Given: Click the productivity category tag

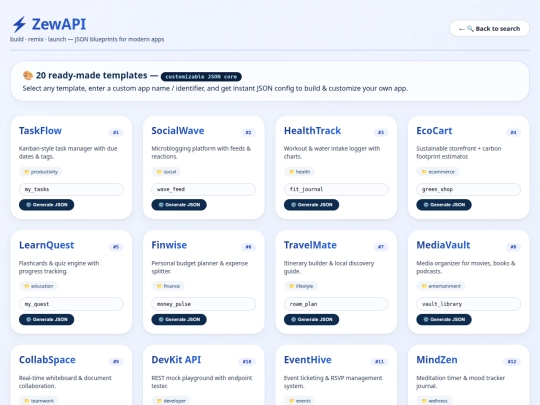Looking at the screenshot, I should 41,172.
